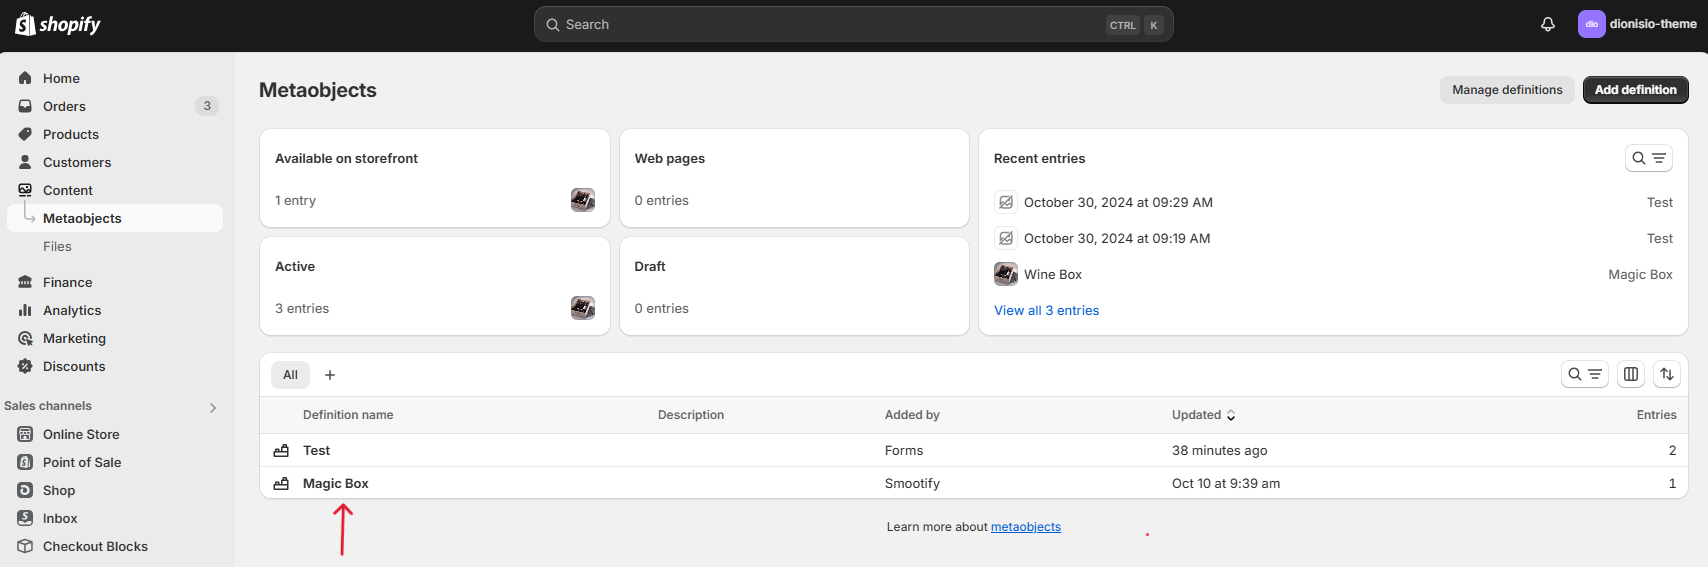Go to Analytics in the sidebar
Viewport: 1708px width, 567px height.
tap(72, 310)
